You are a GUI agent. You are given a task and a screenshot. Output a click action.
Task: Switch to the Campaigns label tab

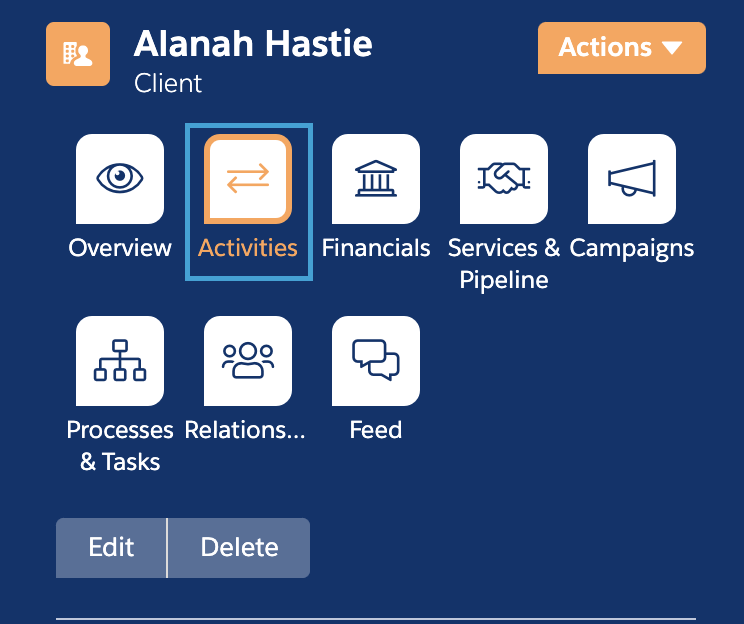[x=632, y=250]
